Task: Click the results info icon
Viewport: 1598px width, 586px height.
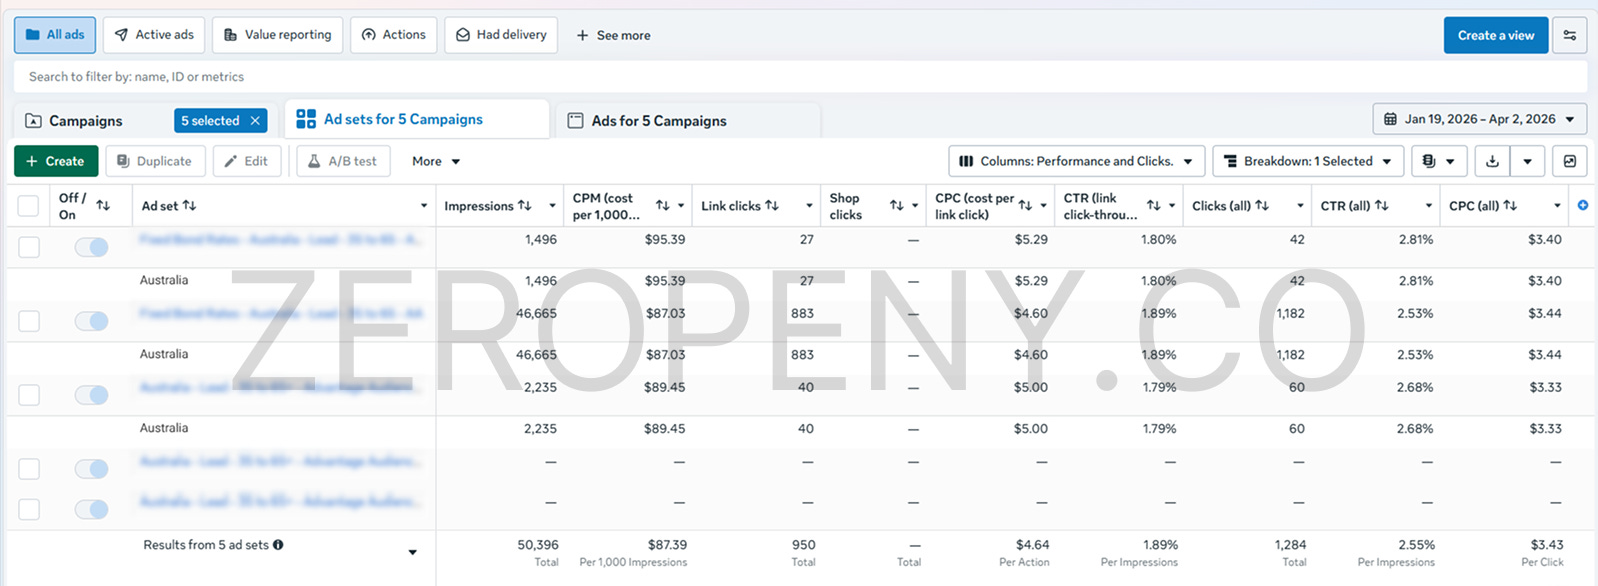Action: [x=278, y=545]
